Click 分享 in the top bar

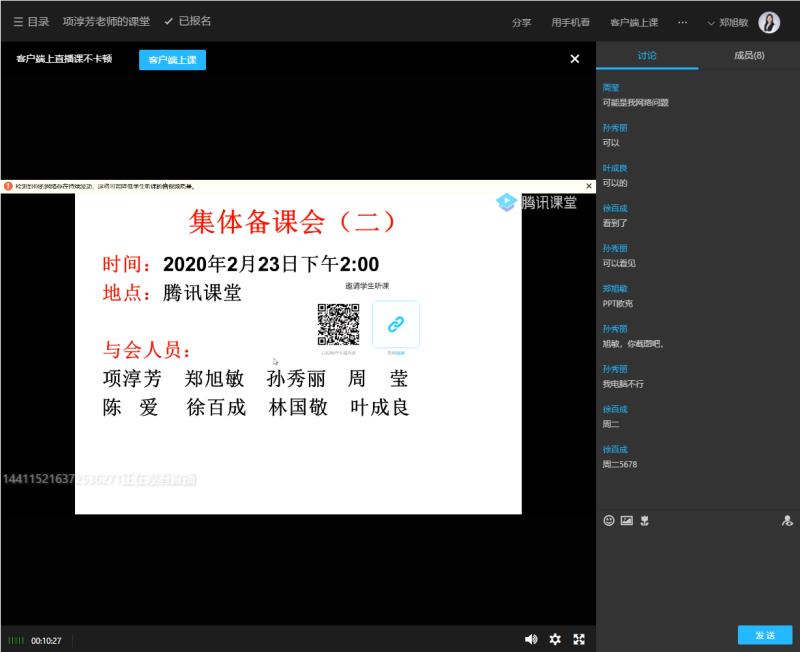point(521,22)
